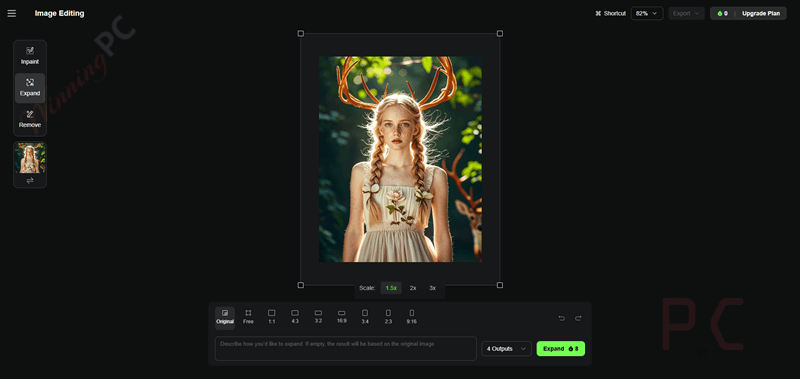Click the green Expand button

(561, 348)
